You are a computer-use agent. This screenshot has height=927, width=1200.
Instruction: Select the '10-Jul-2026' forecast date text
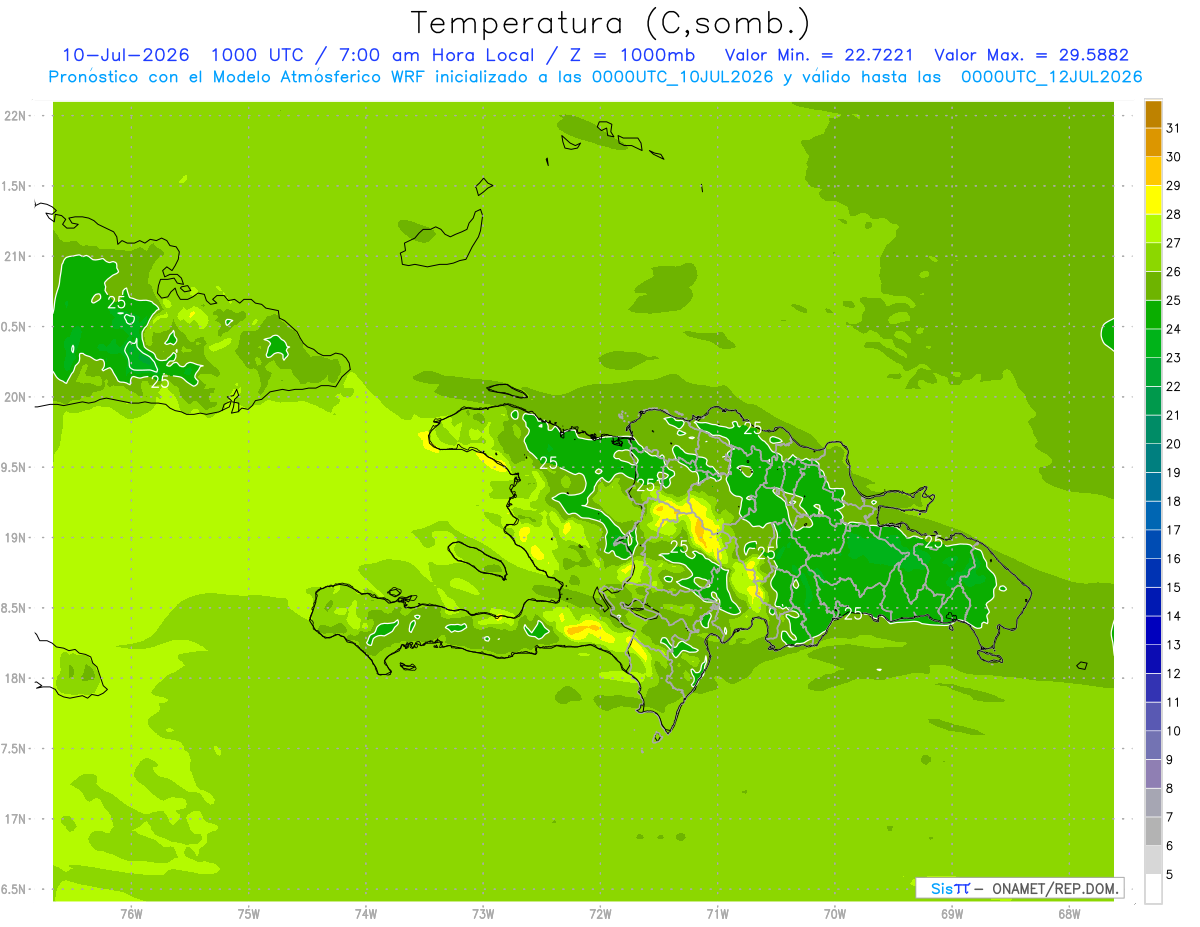click(128, 55)
